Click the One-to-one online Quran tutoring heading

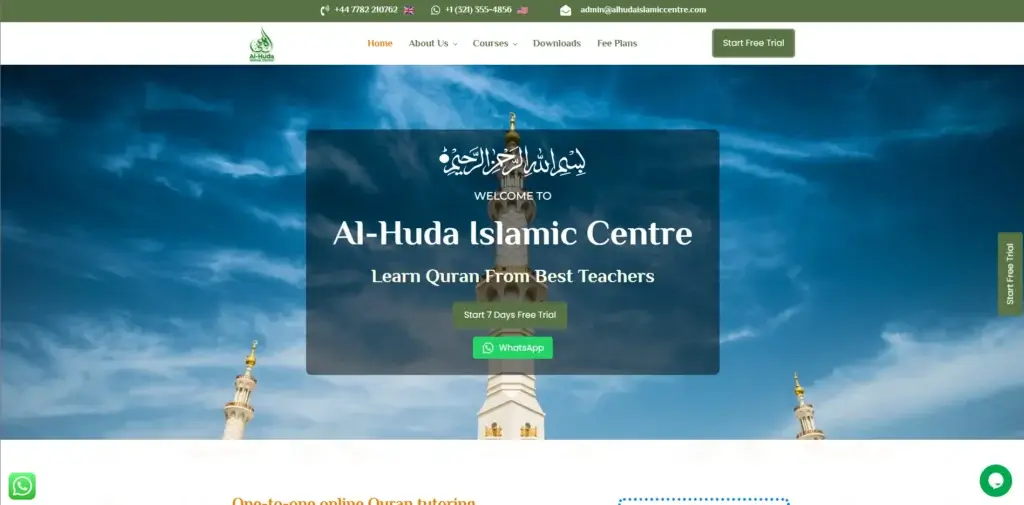pyautogui.click(x=353, y=500)
